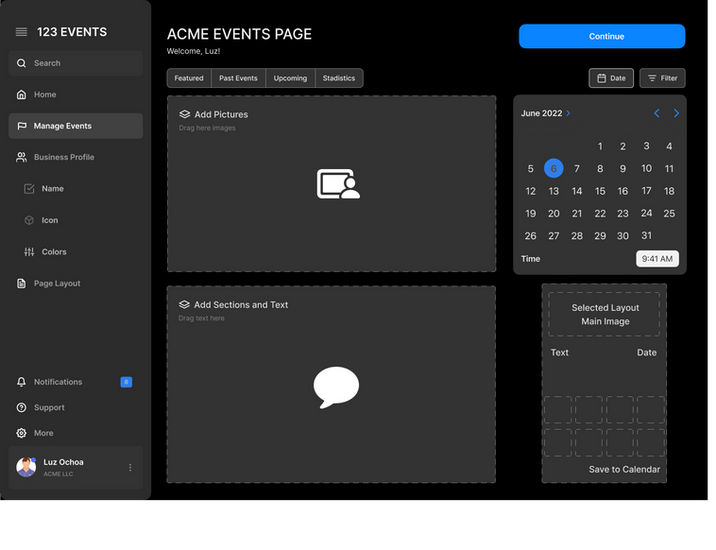This screenshot has width=716, height=550.
Task: Click Luz Ochoa's avatar picture
Action: pyautogui.click(x=26, y=467)
